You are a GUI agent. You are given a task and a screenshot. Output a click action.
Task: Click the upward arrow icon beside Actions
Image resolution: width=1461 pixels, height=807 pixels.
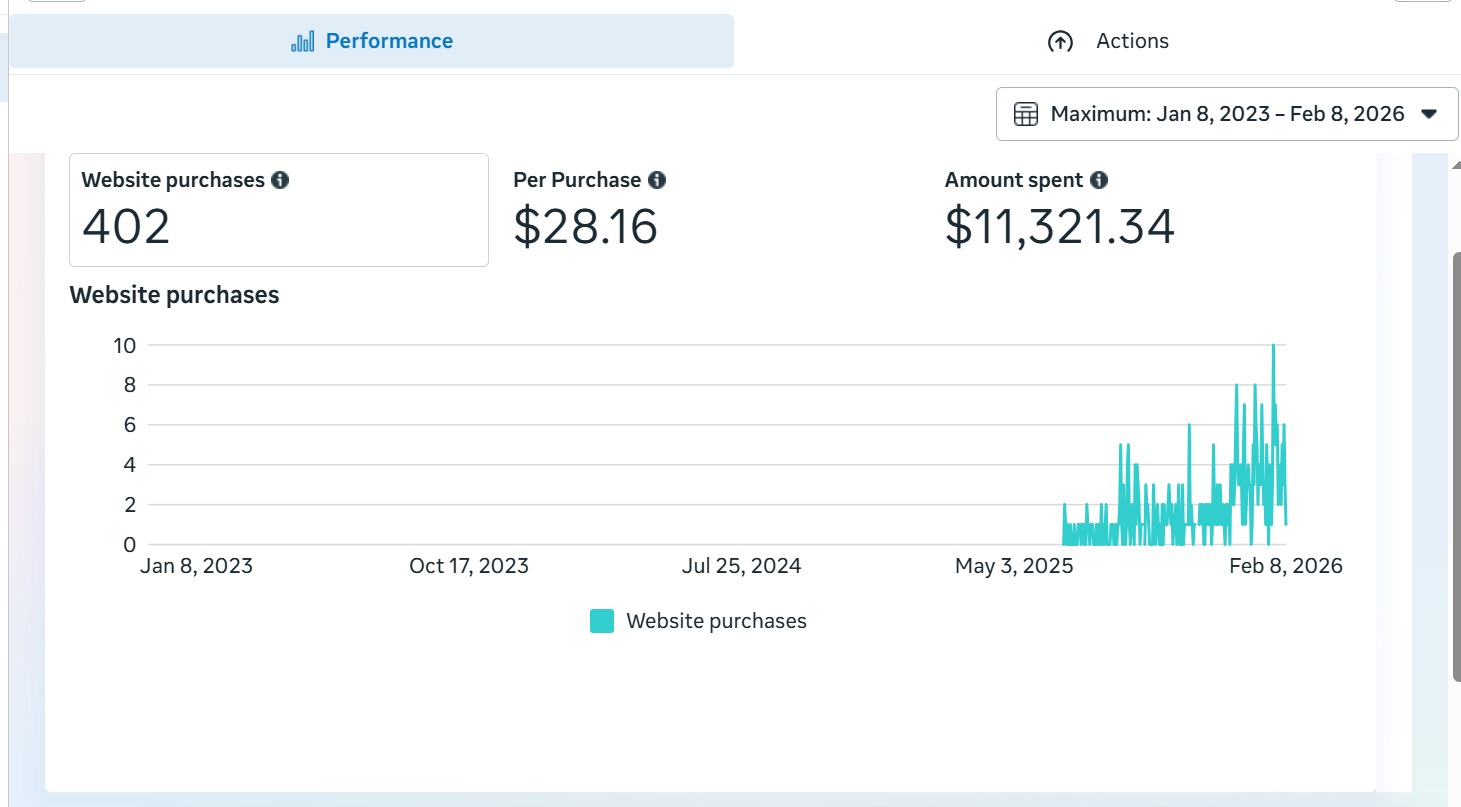tap(1060, 41)
